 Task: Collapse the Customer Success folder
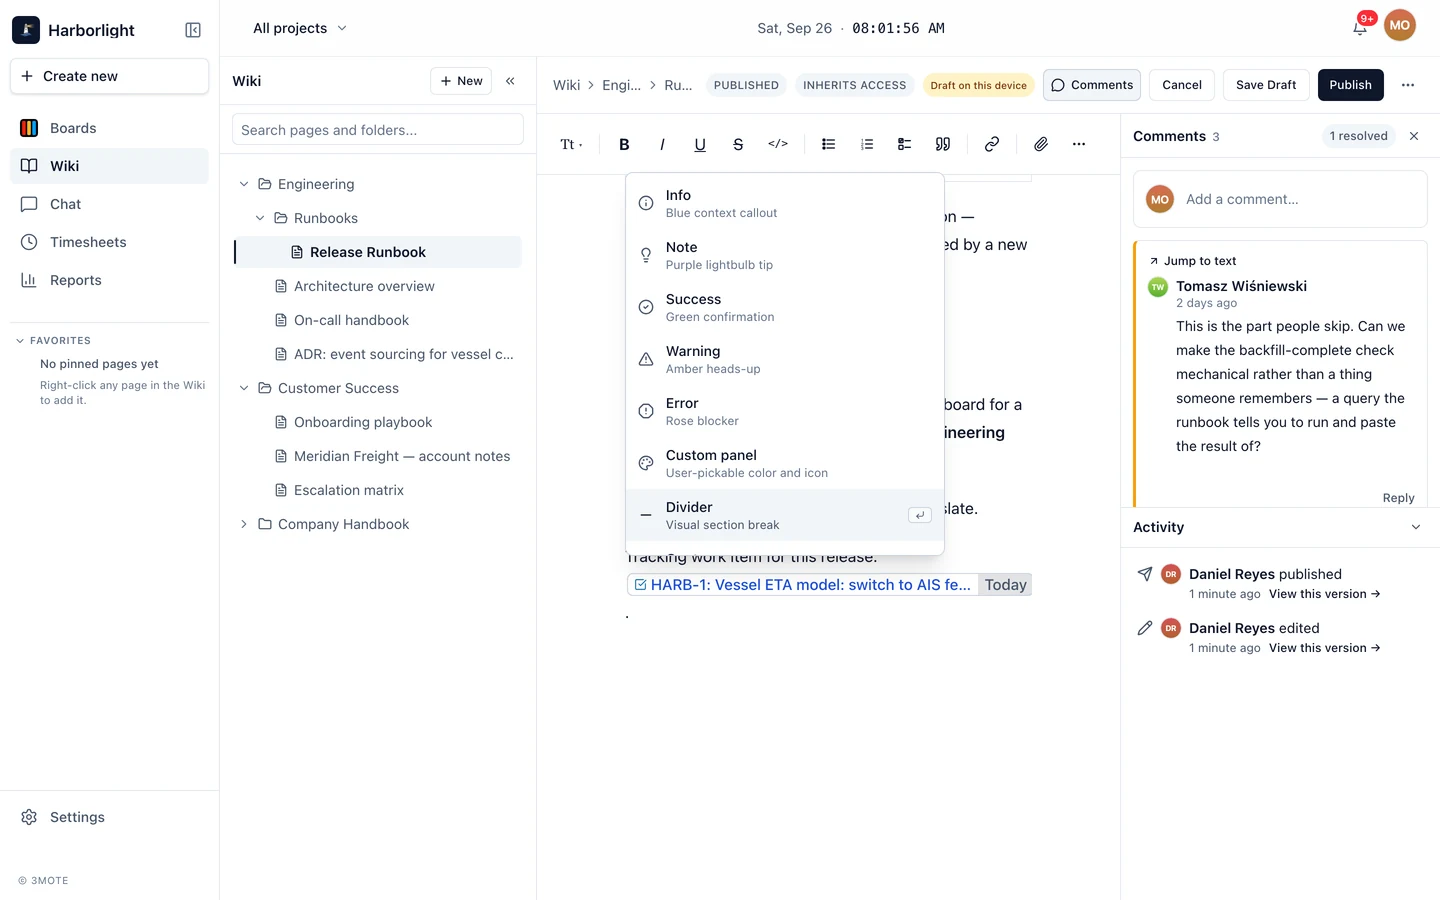coord(244,388)
